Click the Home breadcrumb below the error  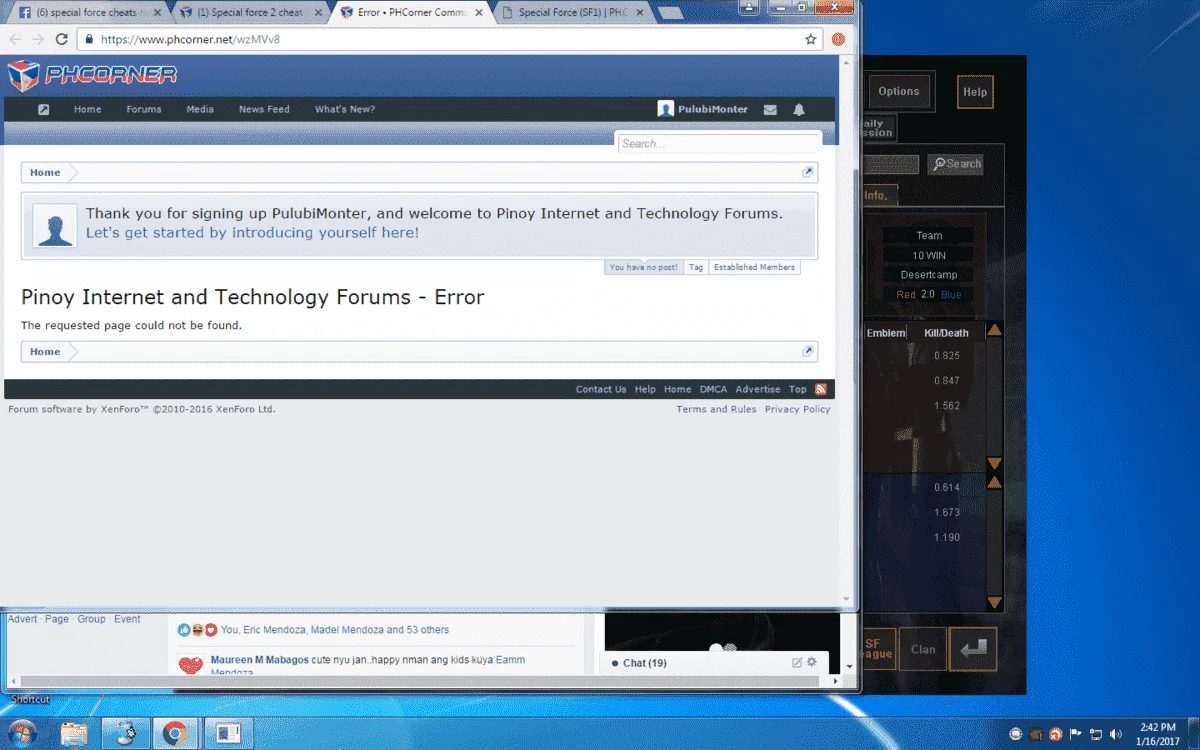coord(45,351)
